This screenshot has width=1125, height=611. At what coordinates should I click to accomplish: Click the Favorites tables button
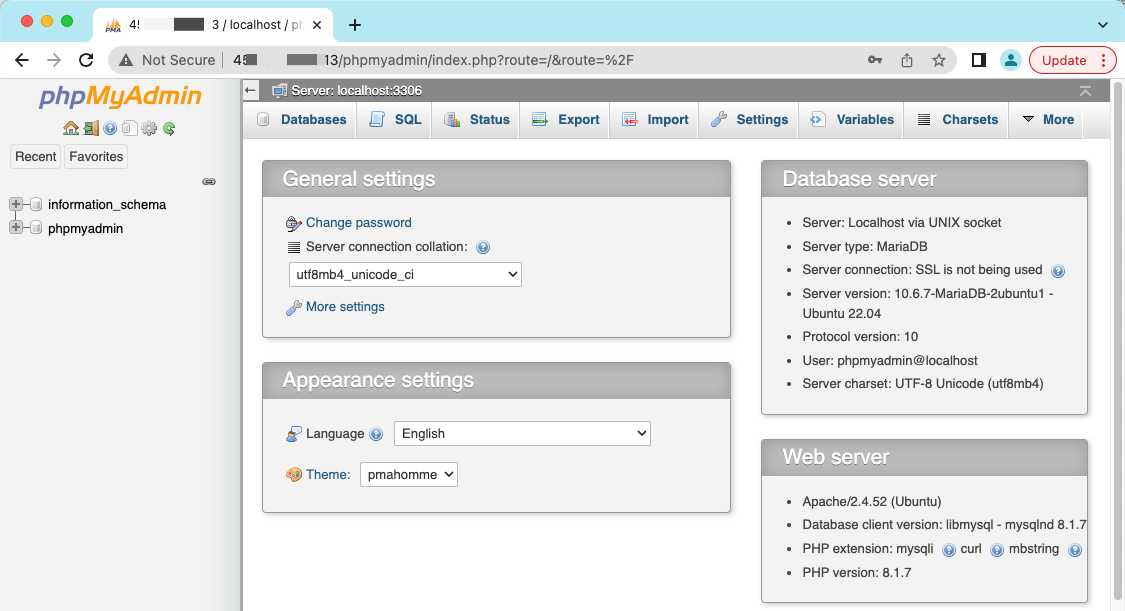pos(96,156)
